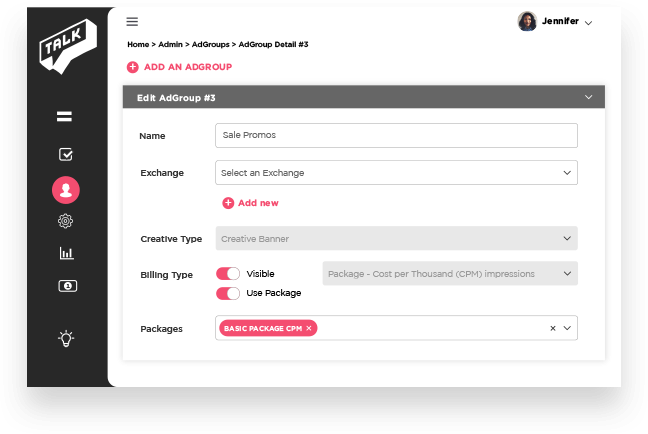This screenshot has height=434, width=648.
Task: Open the bar chart reports icon
Action: point(66,253)
